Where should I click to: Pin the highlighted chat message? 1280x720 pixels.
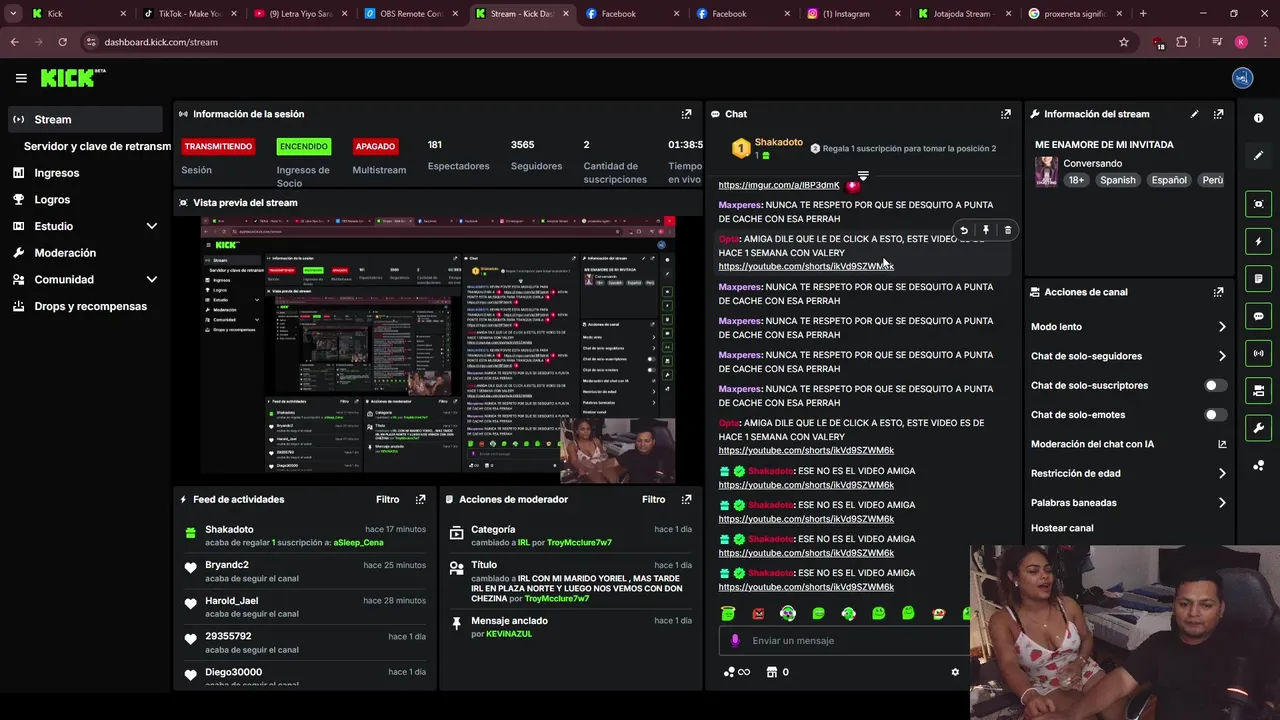click(985, 230)
